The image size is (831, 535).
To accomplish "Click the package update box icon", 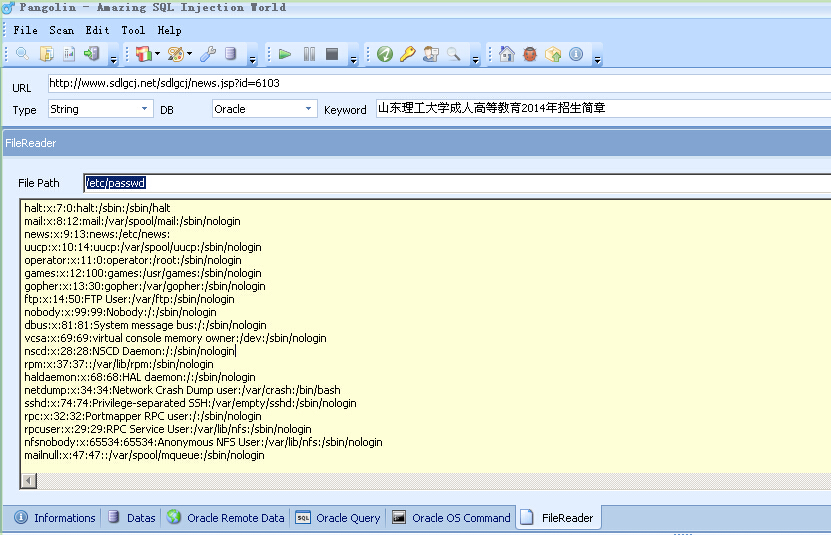I will pos(553,54).
